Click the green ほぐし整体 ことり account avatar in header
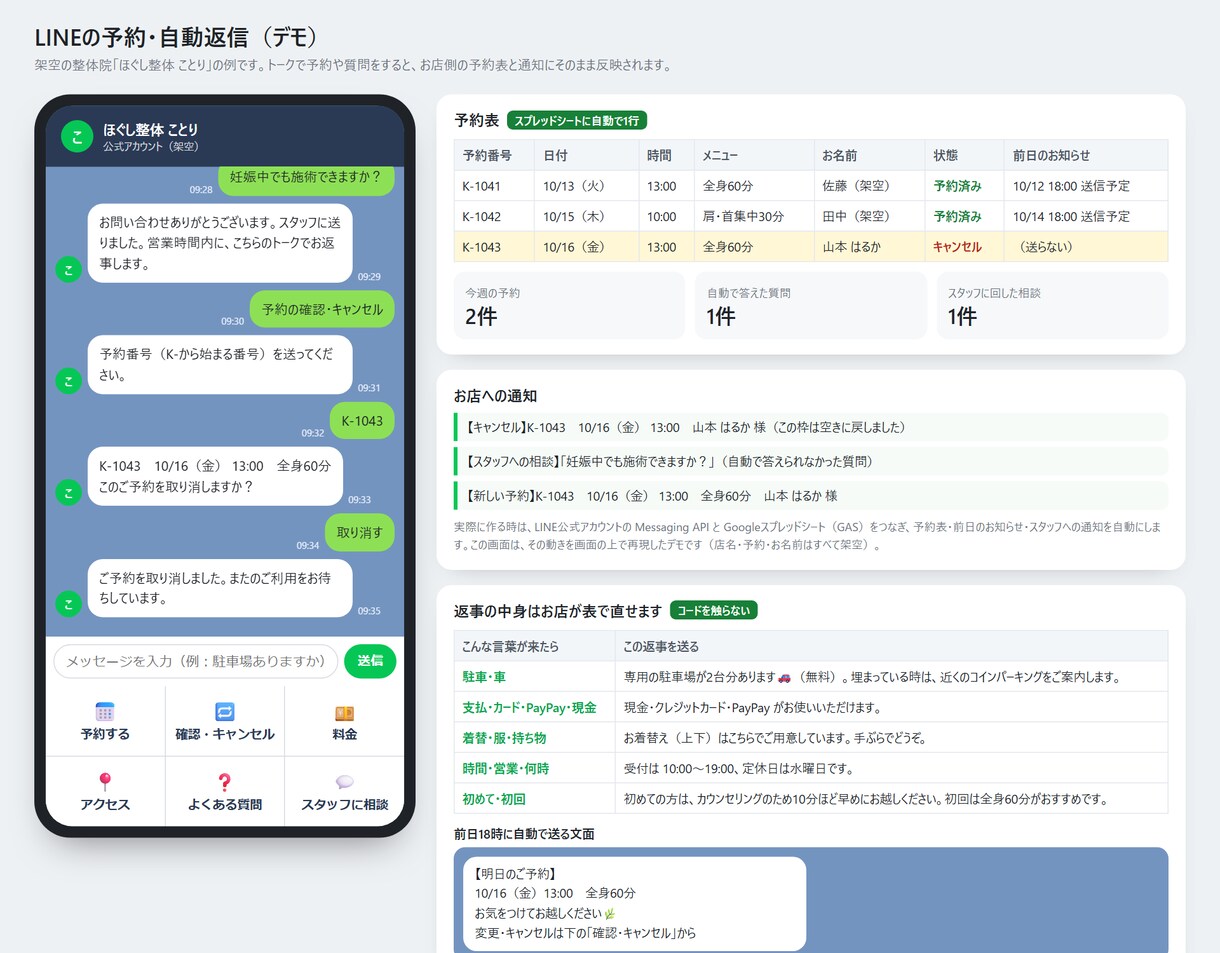 (77, 137)
